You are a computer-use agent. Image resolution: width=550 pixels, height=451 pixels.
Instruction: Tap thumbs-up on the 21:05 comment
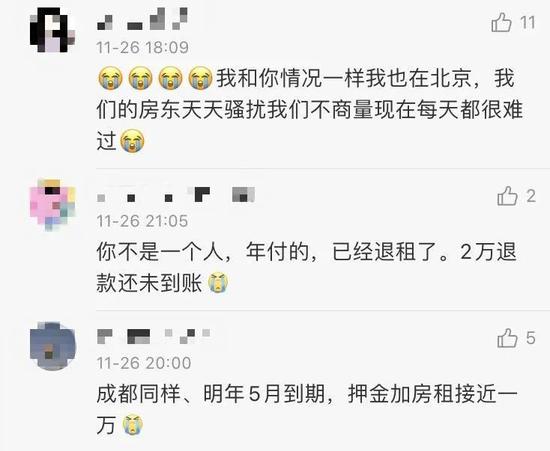[507, 196]
